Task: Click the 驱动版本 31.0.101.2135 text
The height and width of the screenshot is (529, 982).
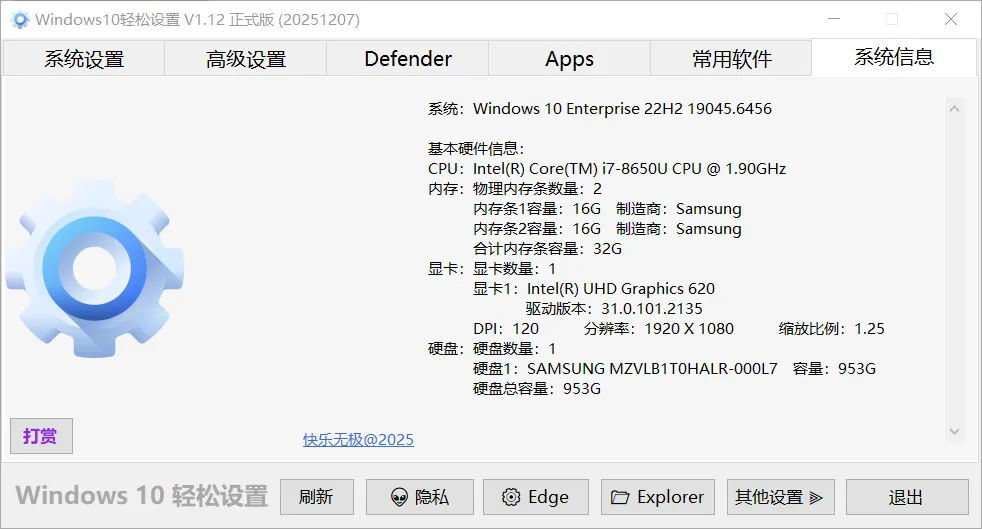Action: pyautogui.click(x=614, y=309)
